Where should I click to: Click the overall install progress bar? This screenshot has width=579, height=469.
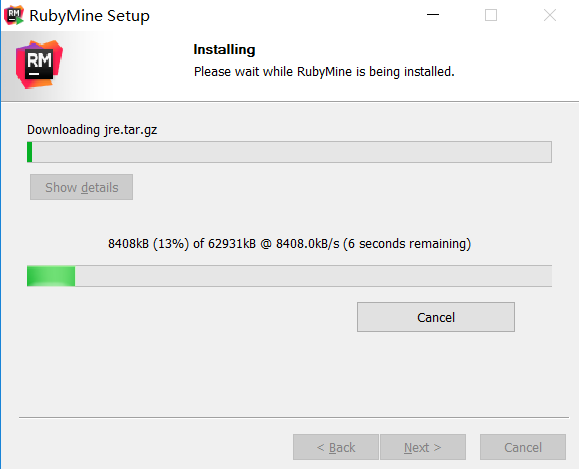(x=290, y=152)
